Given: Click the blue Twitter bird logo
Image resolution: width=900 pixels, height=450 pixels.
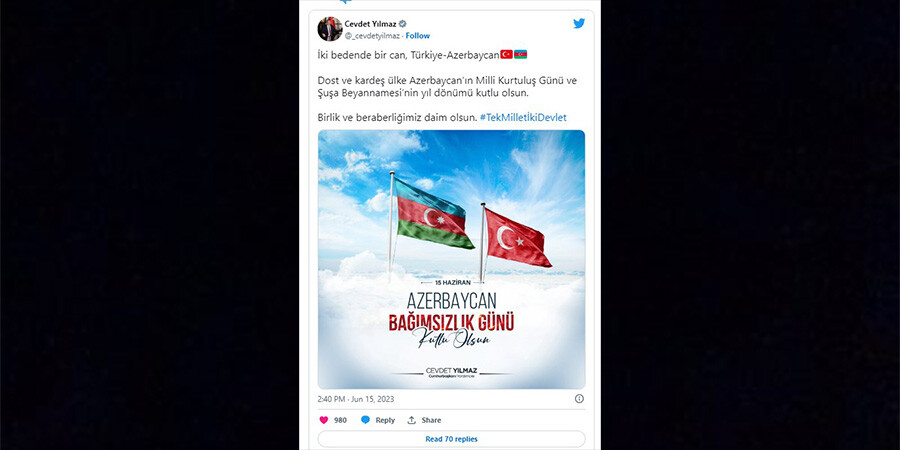Looking at the screenshot, I should 579,24.
